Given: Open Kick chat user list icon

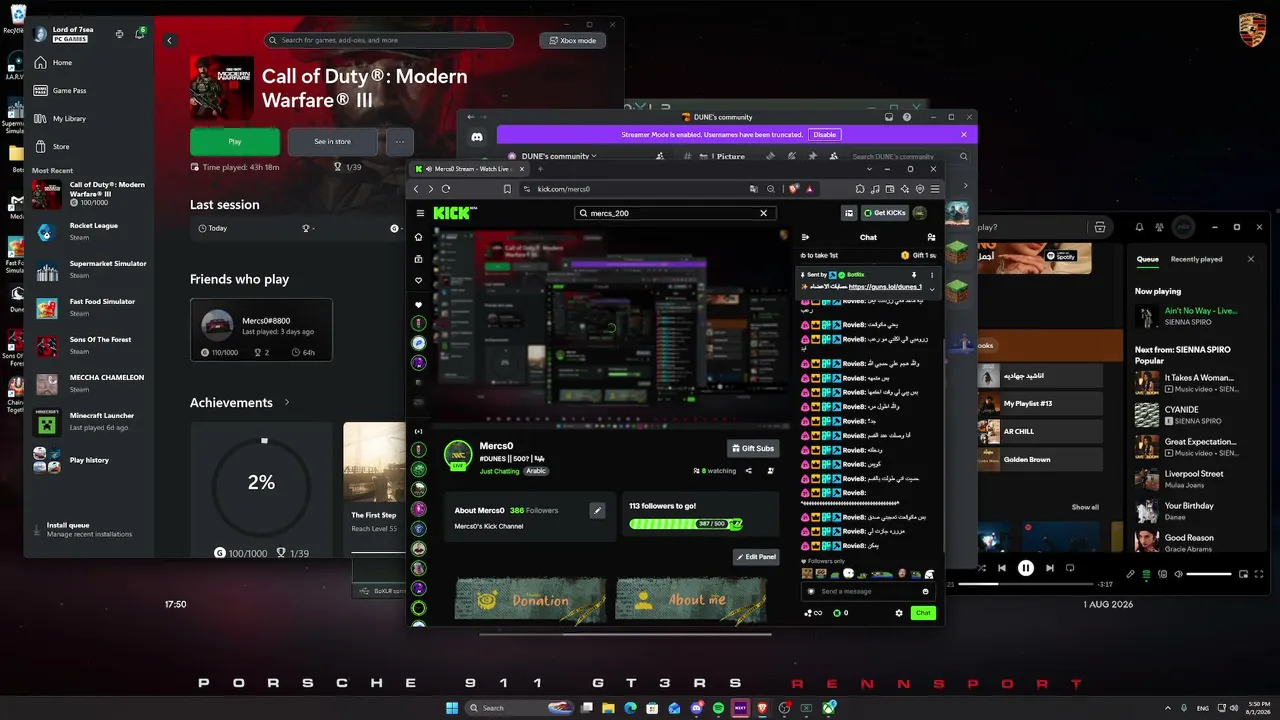Looking at the screenshot, I should click(x=931, y=237).
